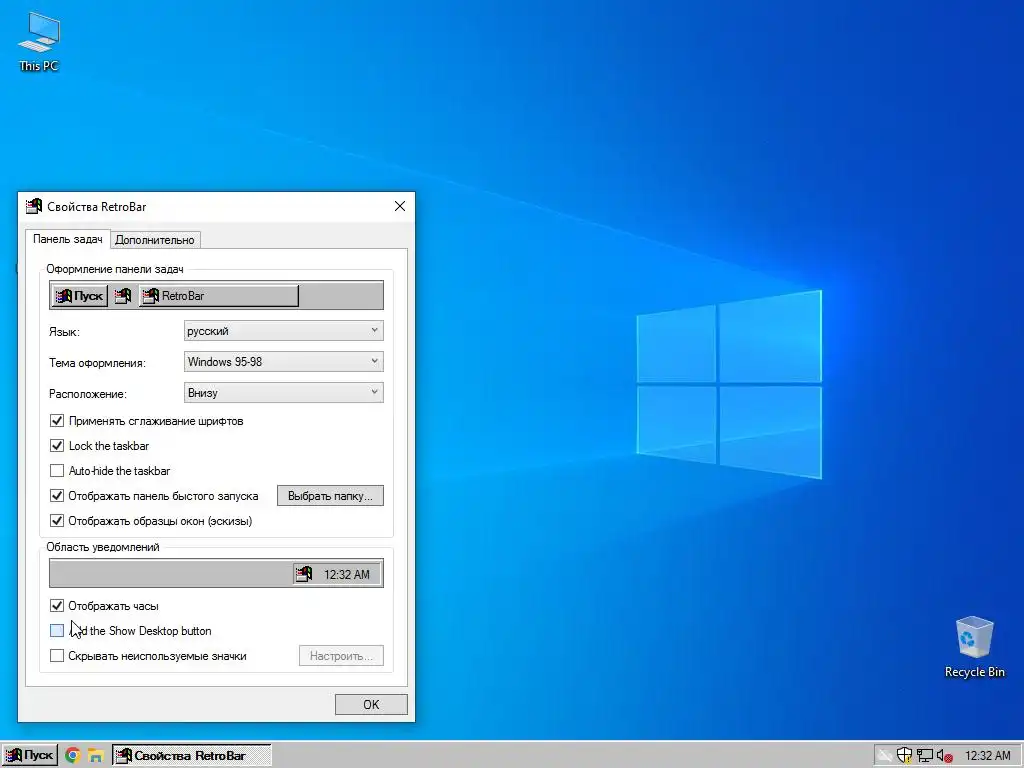Open Chrome from the quick launch bar
The height and width of the screenshot is (768, 1024).
click(72, 756)
